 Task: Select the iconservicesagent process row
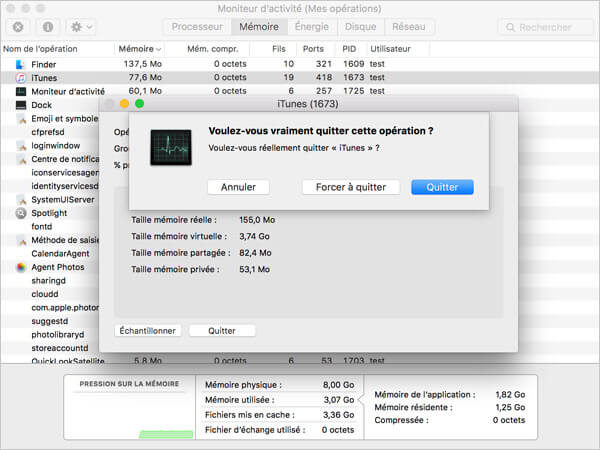pos(50,173)
